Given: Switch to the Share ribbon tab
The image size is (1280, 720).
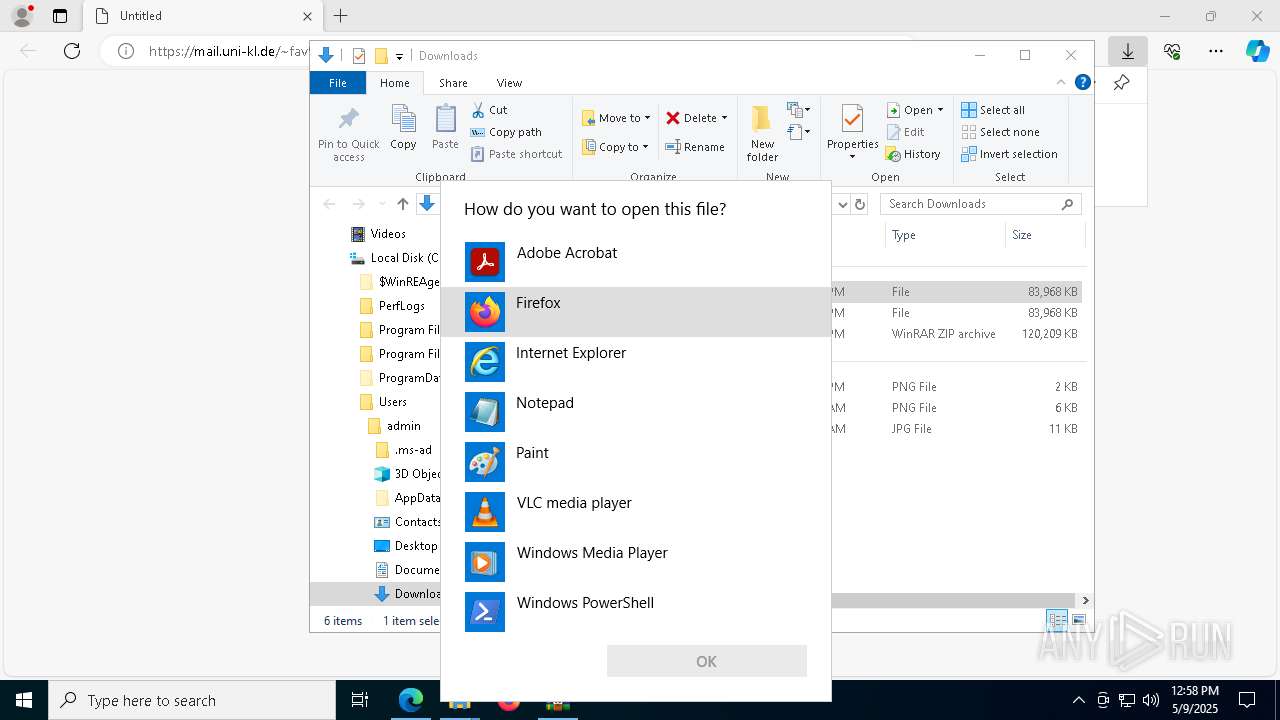Looking at the screenshot, I should coord(453,83).
